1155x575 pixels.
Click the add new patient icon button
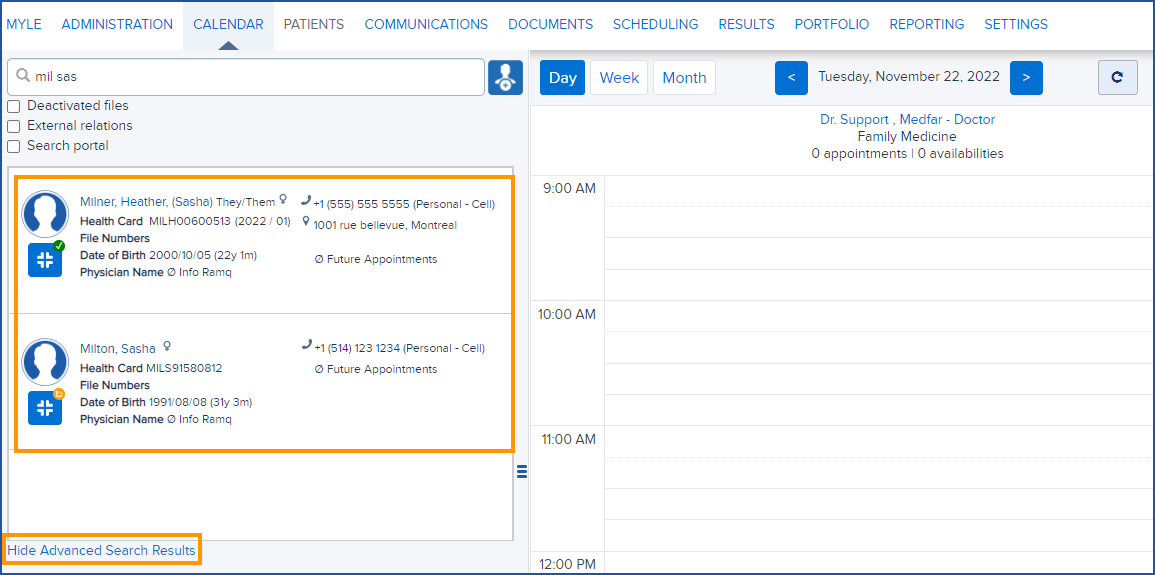pyautogui.click(x=505, y=77)
